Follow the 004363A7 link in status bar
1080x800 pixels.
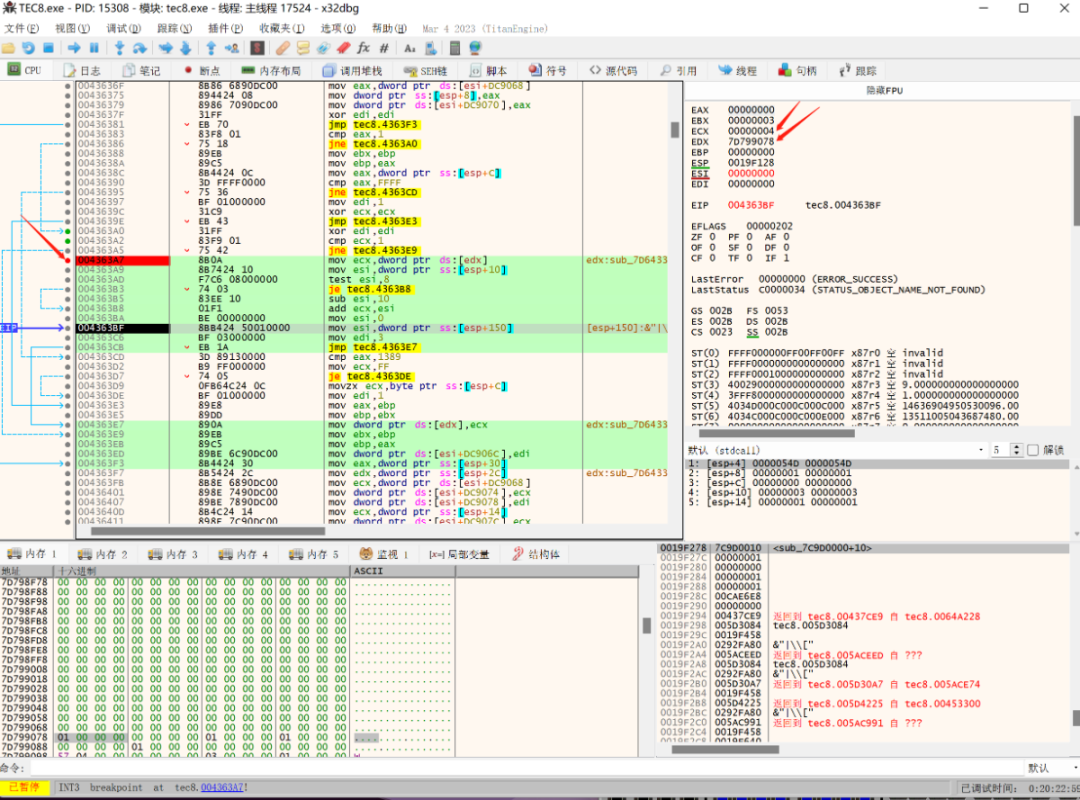click(222, 787)
